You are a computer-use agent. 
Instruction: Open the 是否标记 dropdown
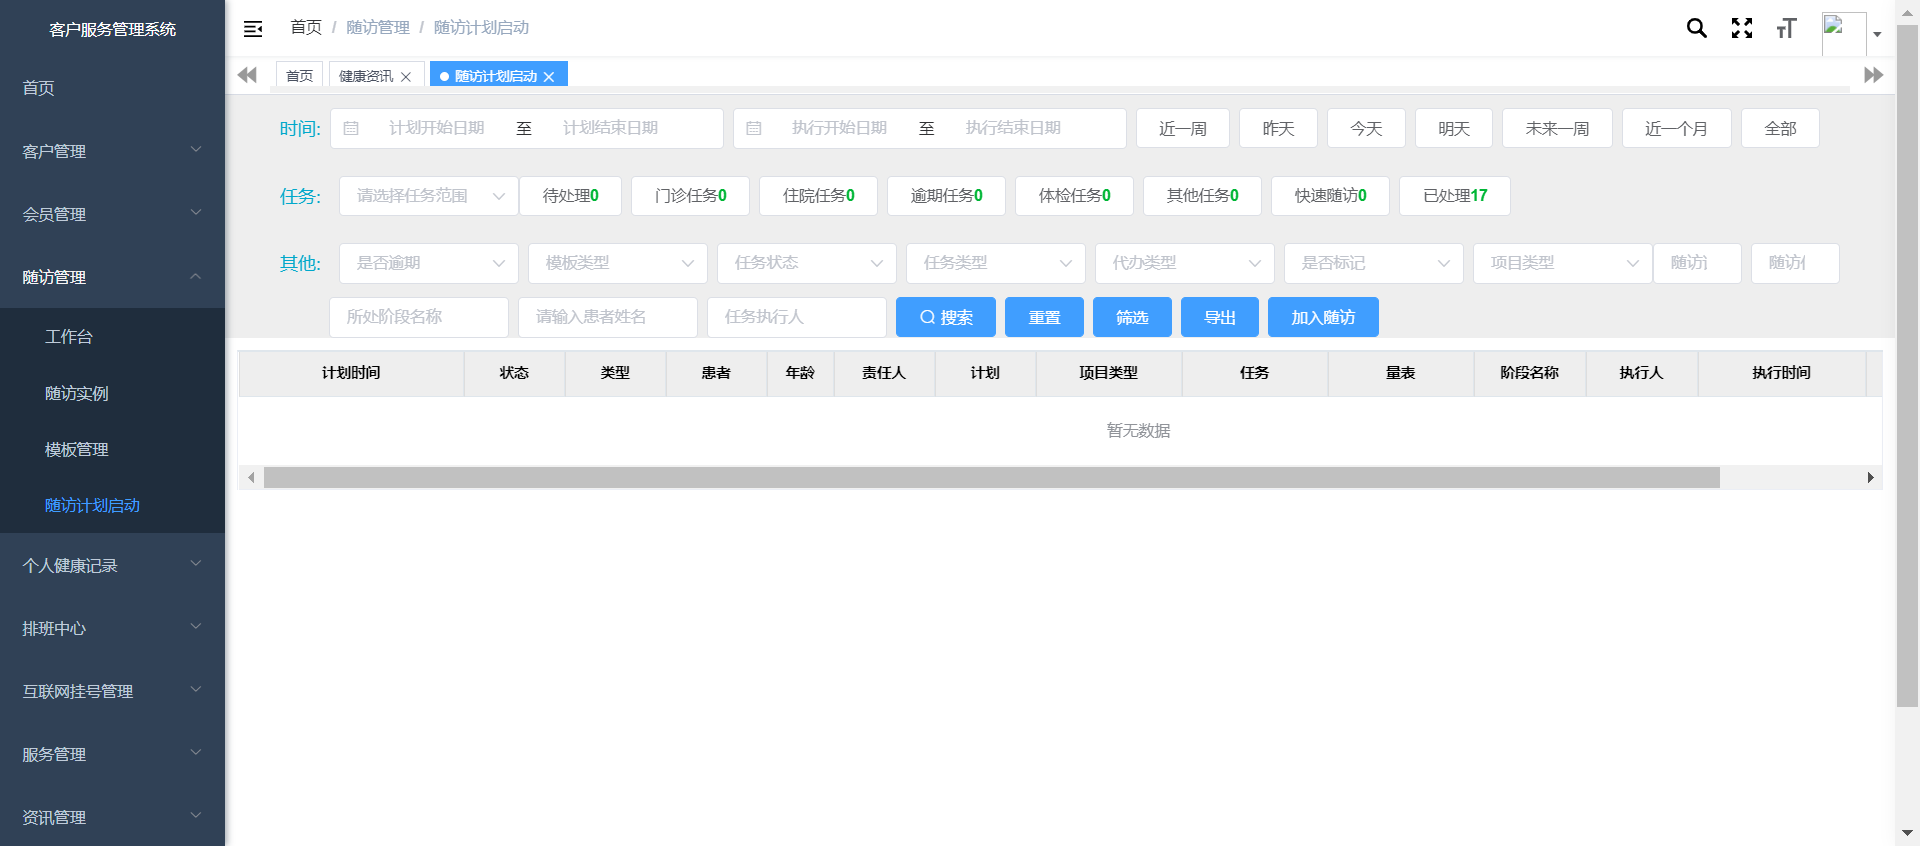1374,263
